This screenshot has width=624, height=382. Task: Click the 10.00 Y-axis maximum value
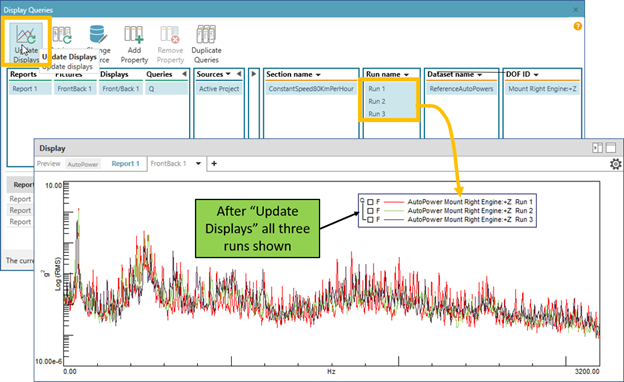tap(53, 185)
